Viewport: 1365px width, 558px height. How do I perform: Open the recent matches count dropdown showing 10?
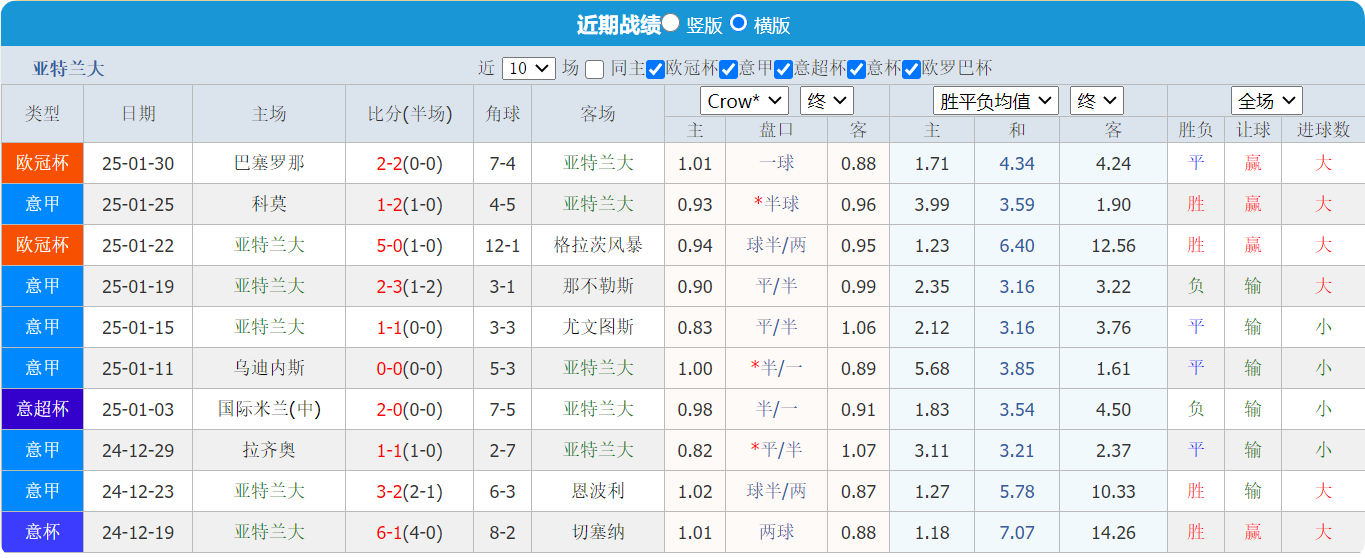pyautogui.click(x=529, y=69)
